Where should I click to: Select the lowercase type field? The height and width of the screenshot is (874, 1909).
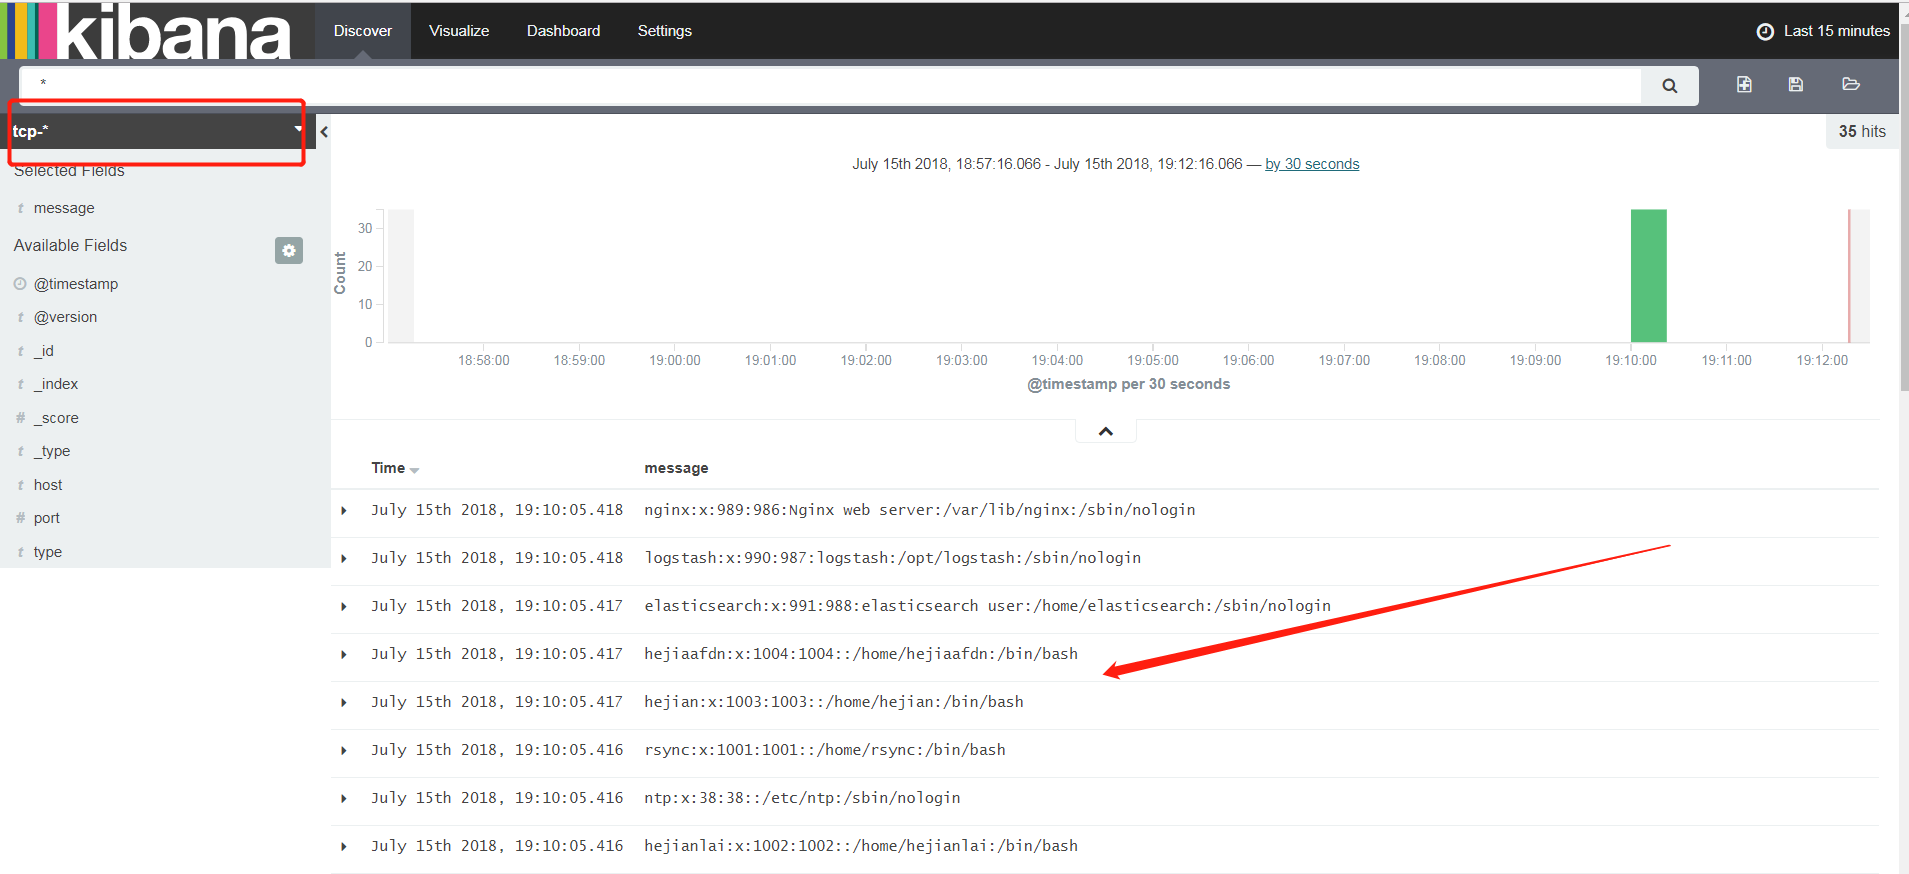(48, 552)
